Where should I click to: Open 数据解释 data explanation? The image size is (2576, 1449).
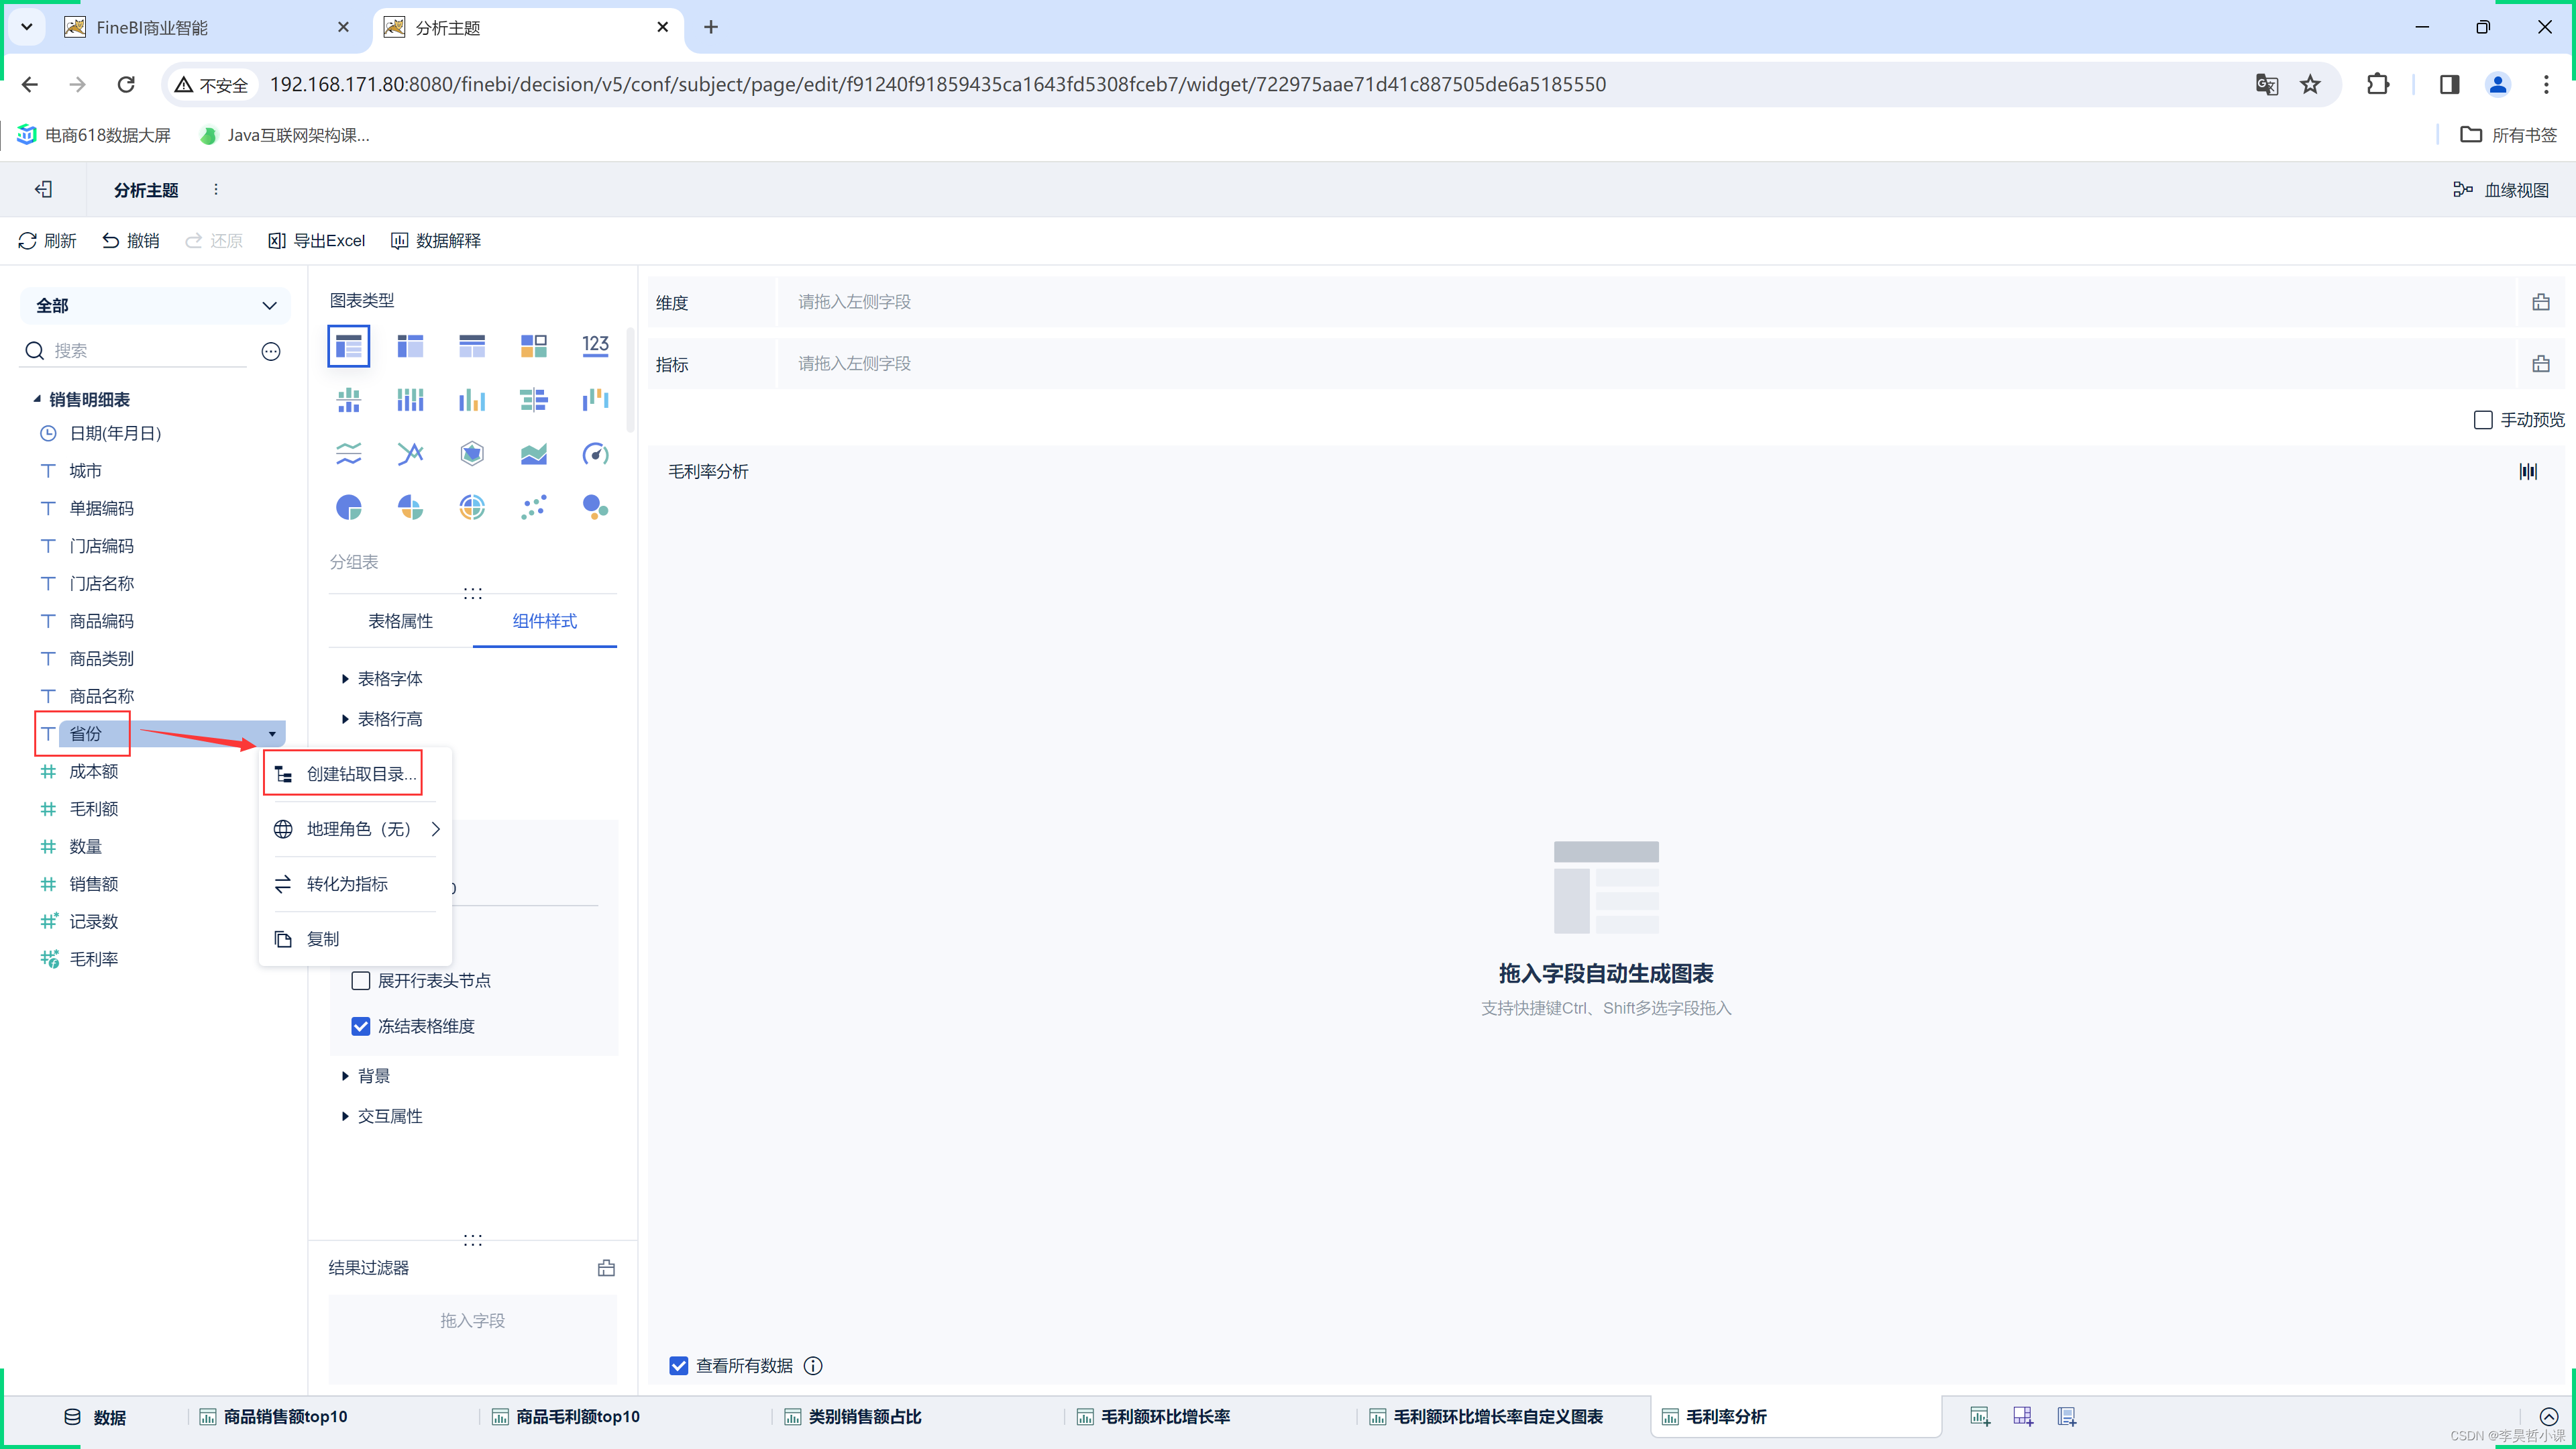[x=436, y=241]
